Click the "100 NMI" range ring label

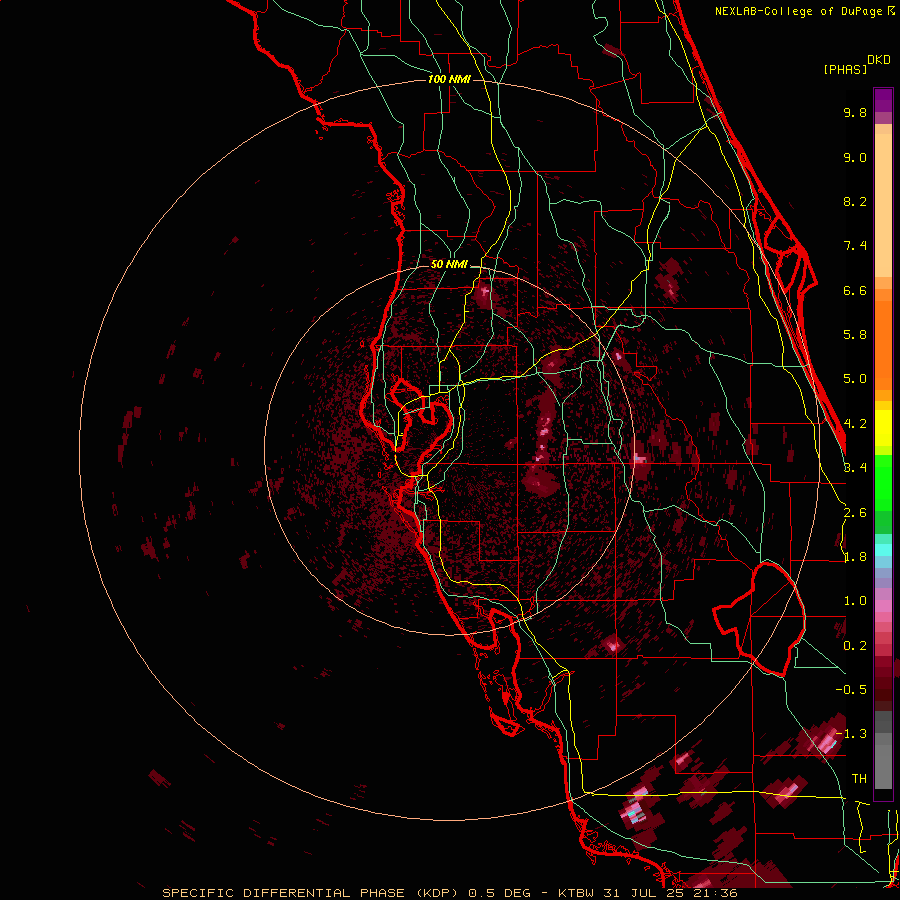[x=449, y=79]
